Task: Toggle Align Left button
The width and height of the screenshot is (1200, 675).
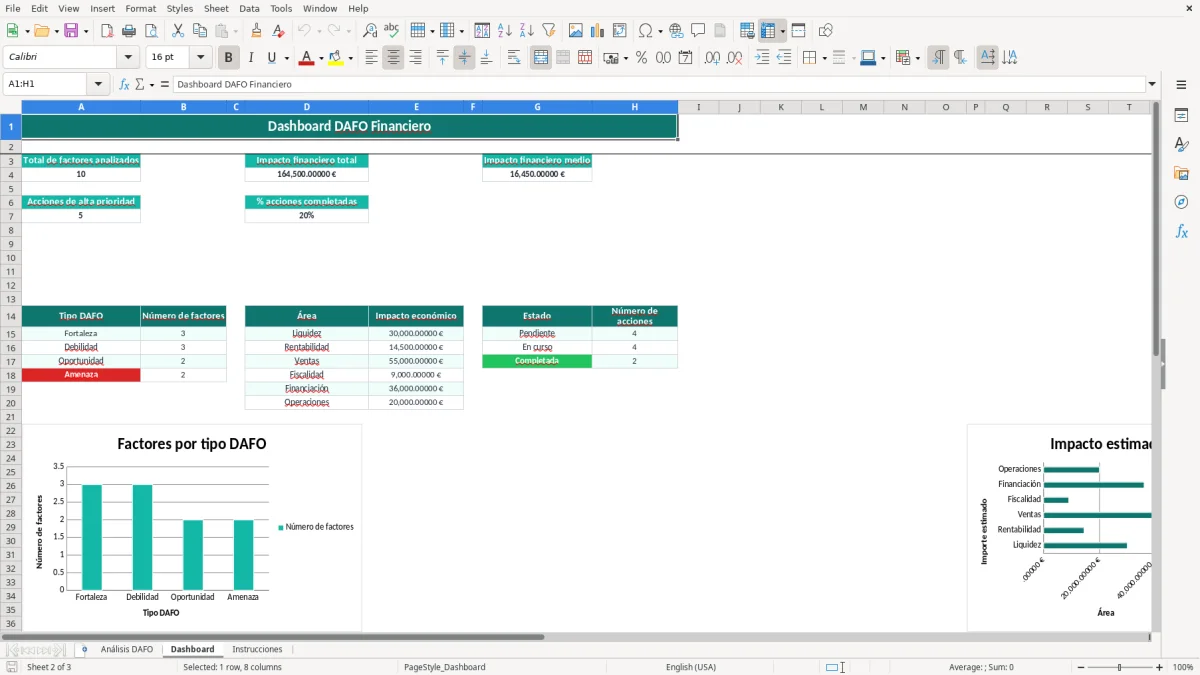Action: [x=371, y=58]
